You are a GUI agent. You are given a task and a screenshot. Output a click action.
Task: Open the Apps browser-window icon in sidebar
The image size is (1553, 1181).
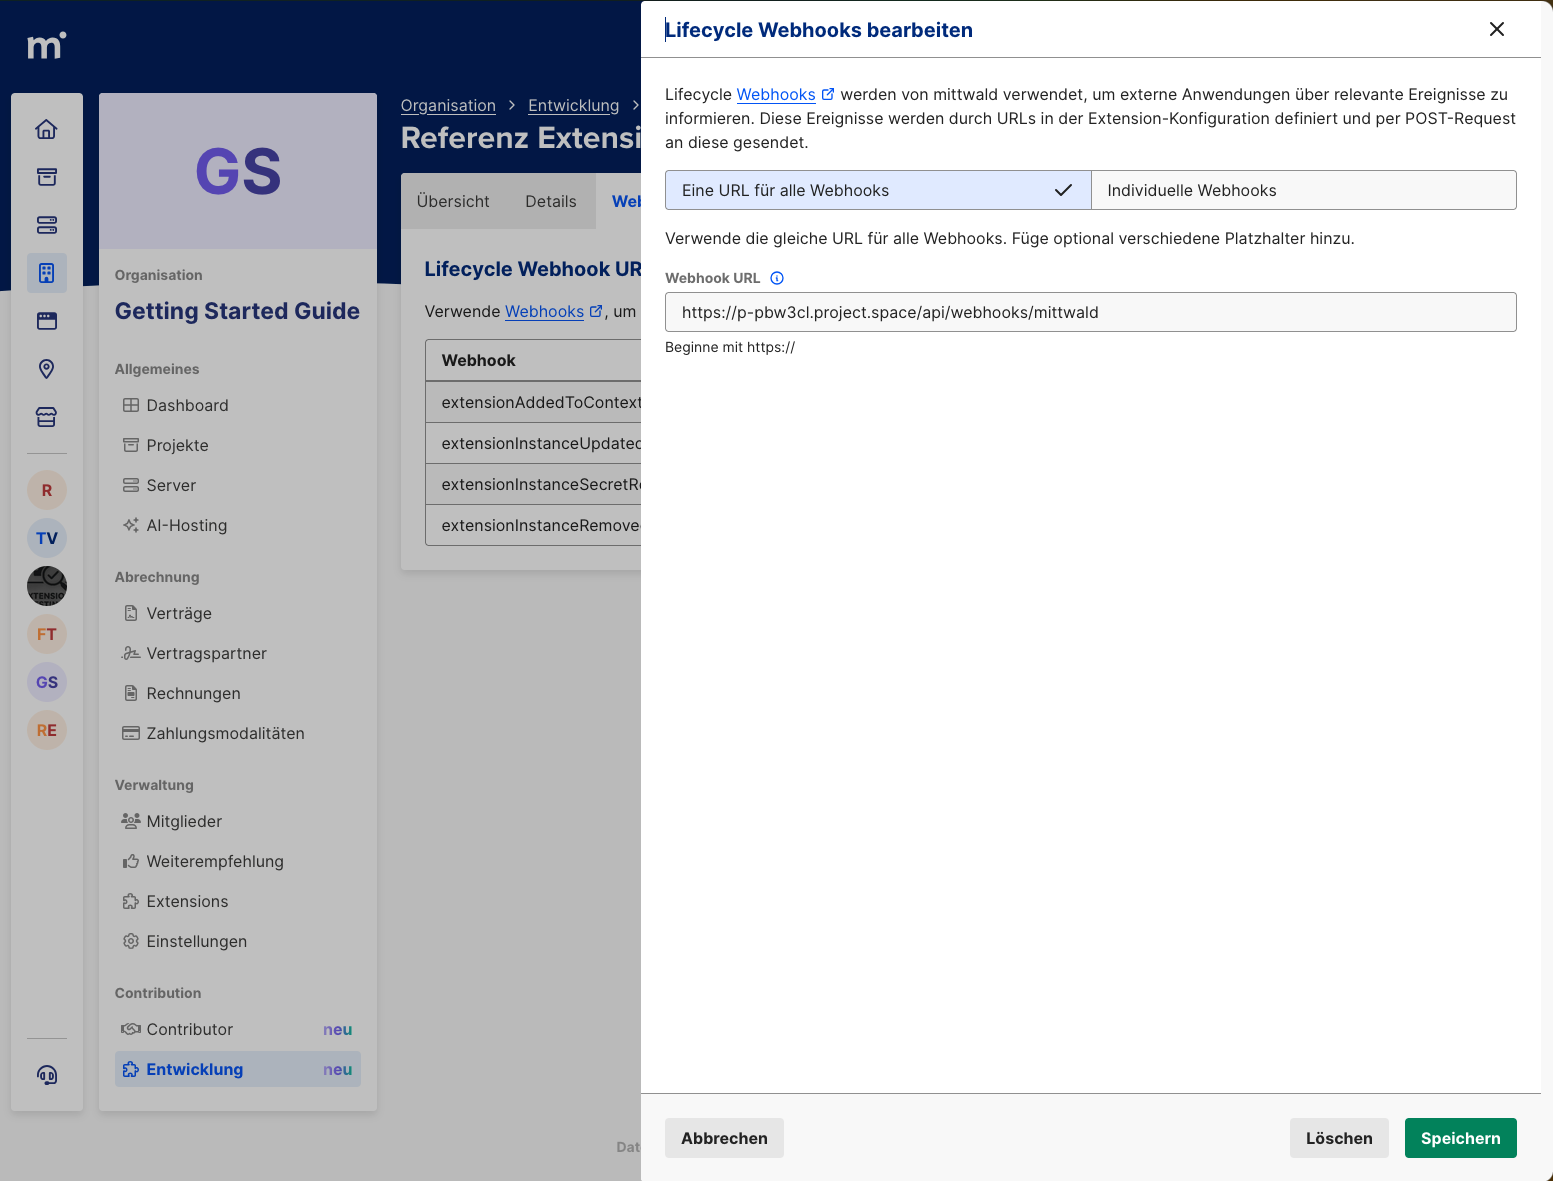[46, 320]
